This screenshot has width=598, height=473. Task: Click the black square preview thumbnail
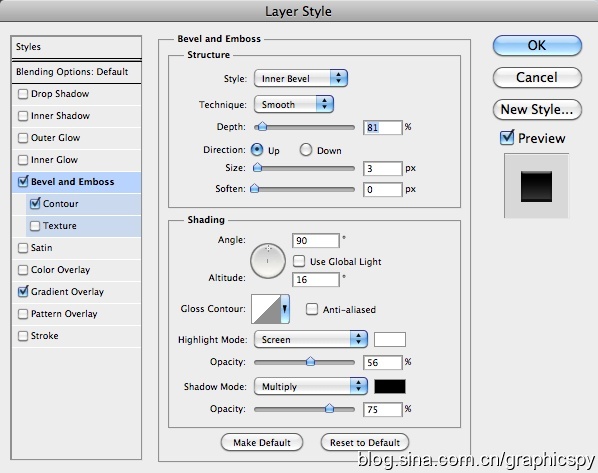click(x=536, y=187)
